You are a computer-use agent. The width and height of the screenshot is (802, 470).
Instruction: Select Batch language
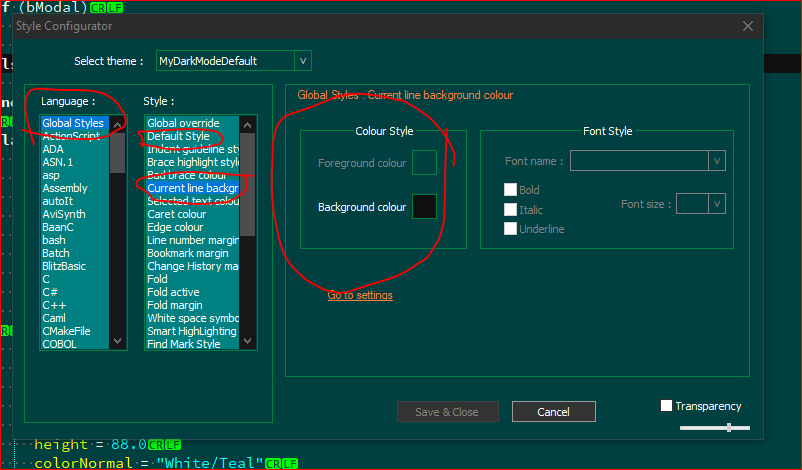click(75, 253)
